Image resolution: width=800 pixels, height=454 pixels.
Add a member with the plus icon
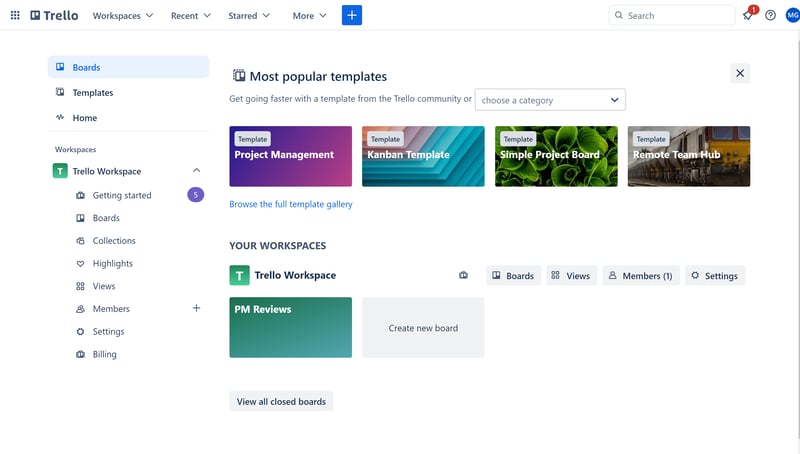pyautogui.click(x=196, y=308)
